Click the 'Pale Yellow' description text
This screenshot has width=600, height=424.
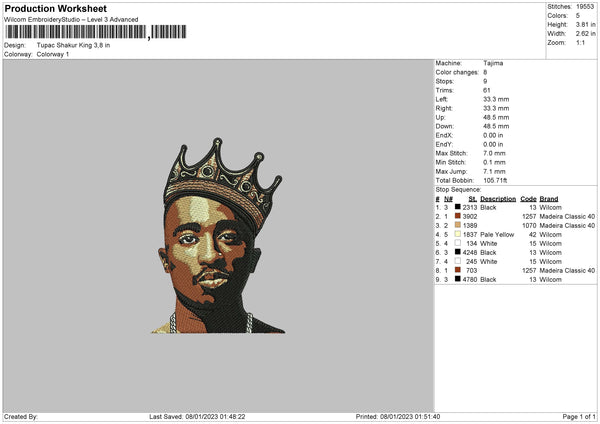click(x=497, y=235)
